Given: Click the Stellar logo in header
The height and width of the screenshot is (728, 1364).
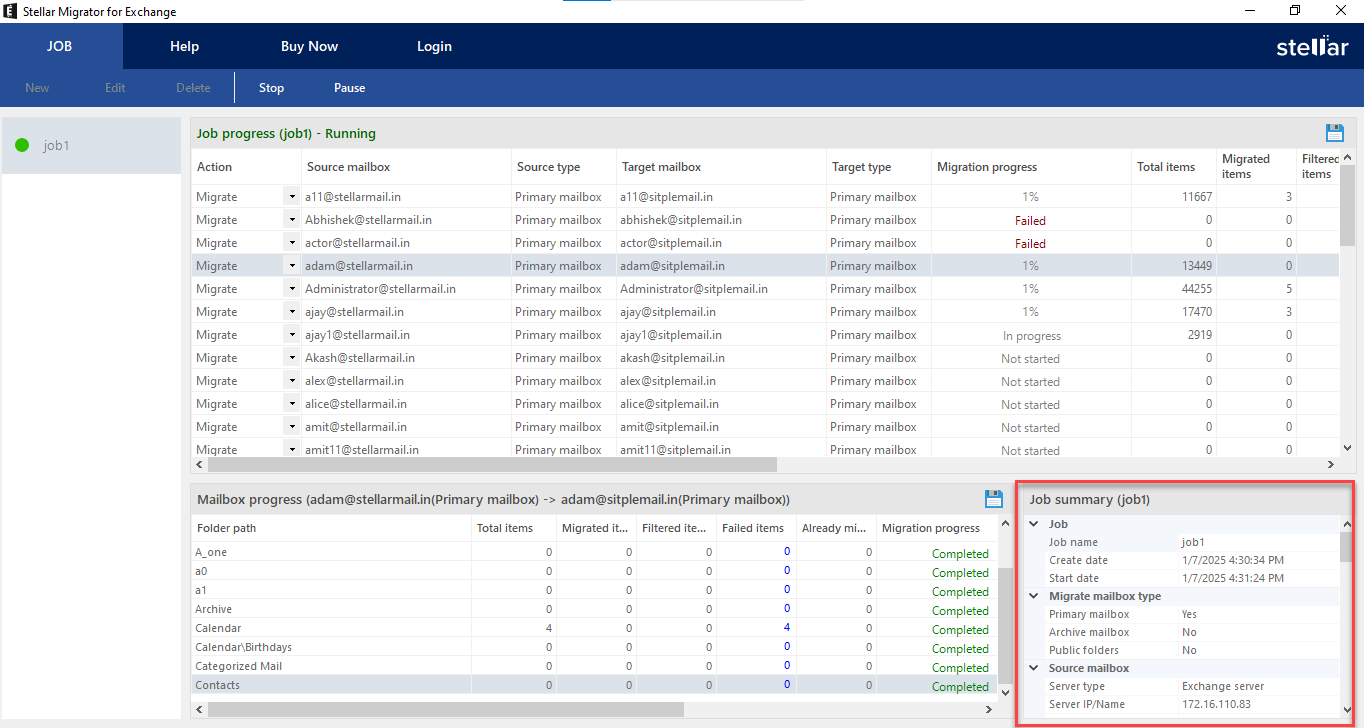Looking at the screenshot, I should pyautogui.click(x=1312, y=46).
